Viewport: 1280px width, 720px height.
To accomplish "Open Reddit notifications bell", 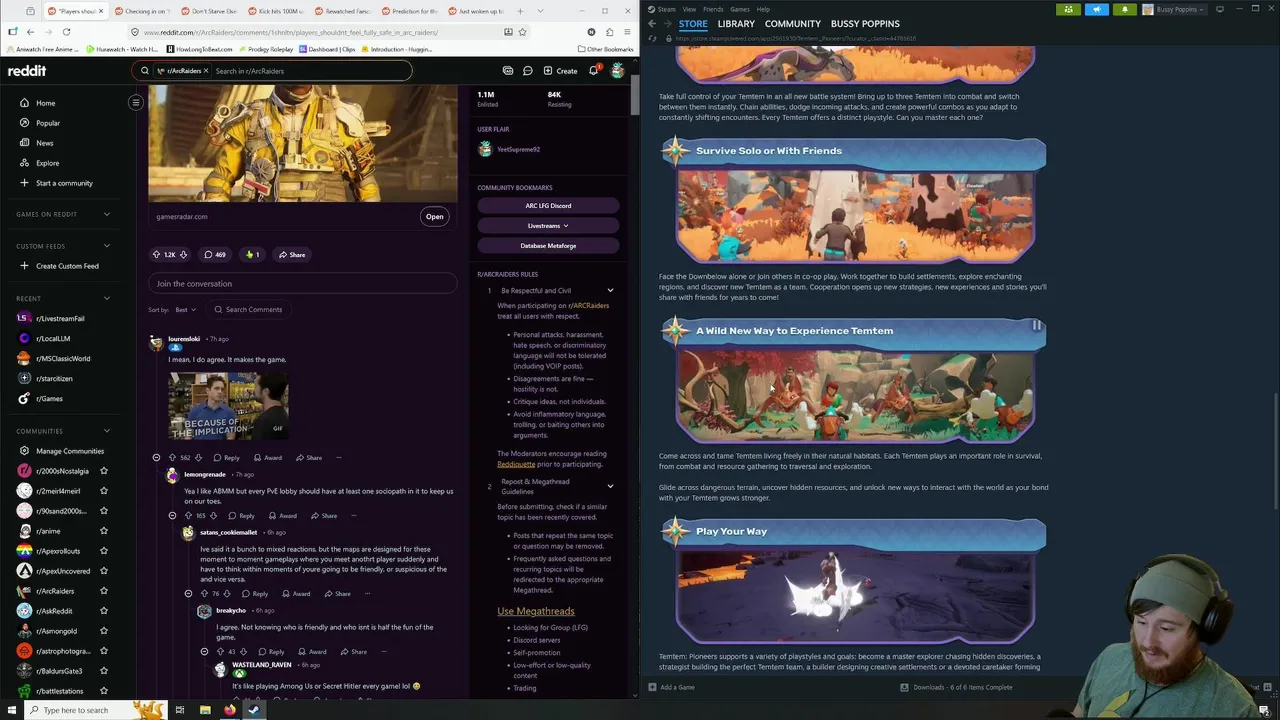I will tap(593, 71).
